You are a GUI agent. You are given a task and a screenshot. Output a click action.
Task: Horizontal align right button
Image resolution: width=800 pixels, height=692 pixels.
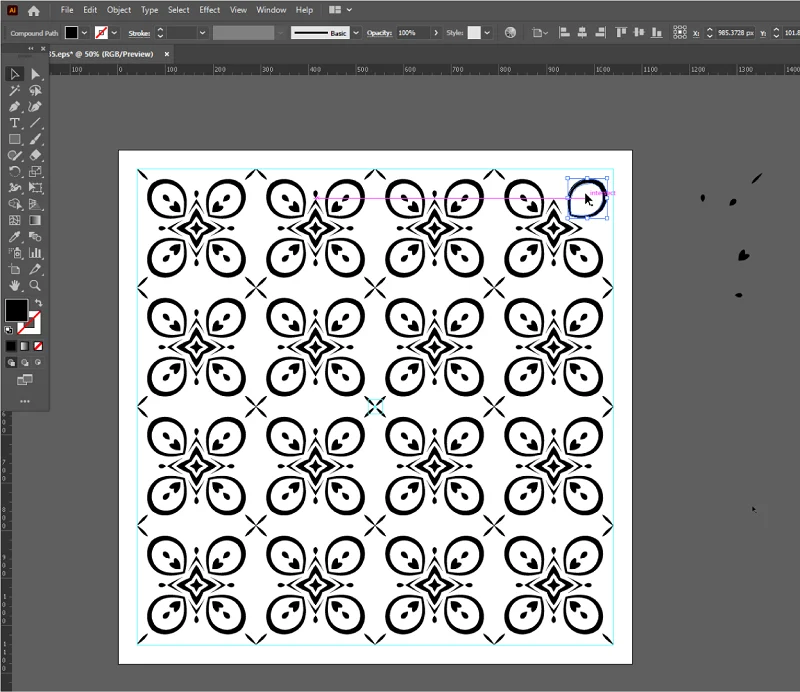click(601, 33)
